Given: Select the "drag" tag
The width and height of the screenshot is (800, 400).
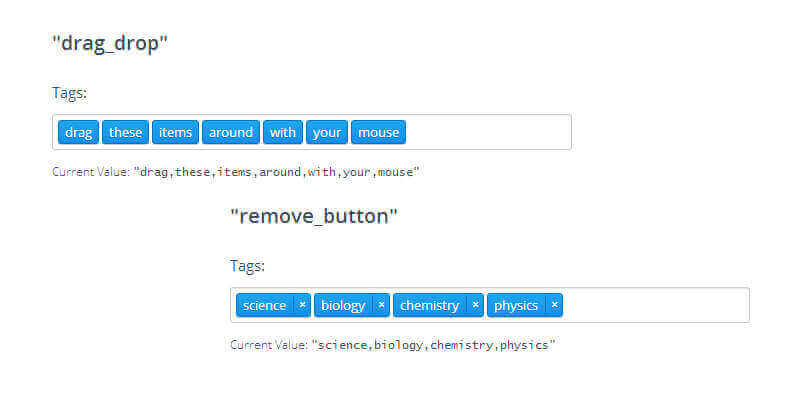Looking at the screenshot, I should pyautogui.click(x=78, y=132).
